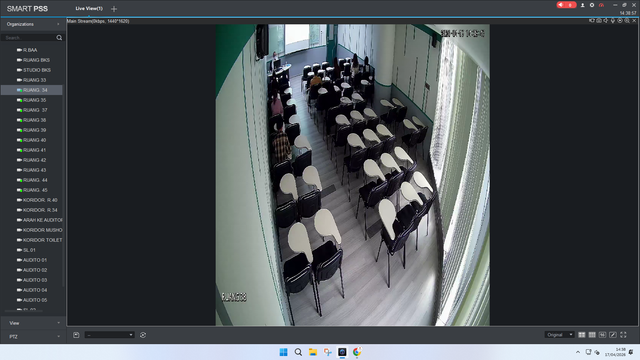Select camera ARAH KE AUDITOR

pyautogui.click(x=42, y=220)
